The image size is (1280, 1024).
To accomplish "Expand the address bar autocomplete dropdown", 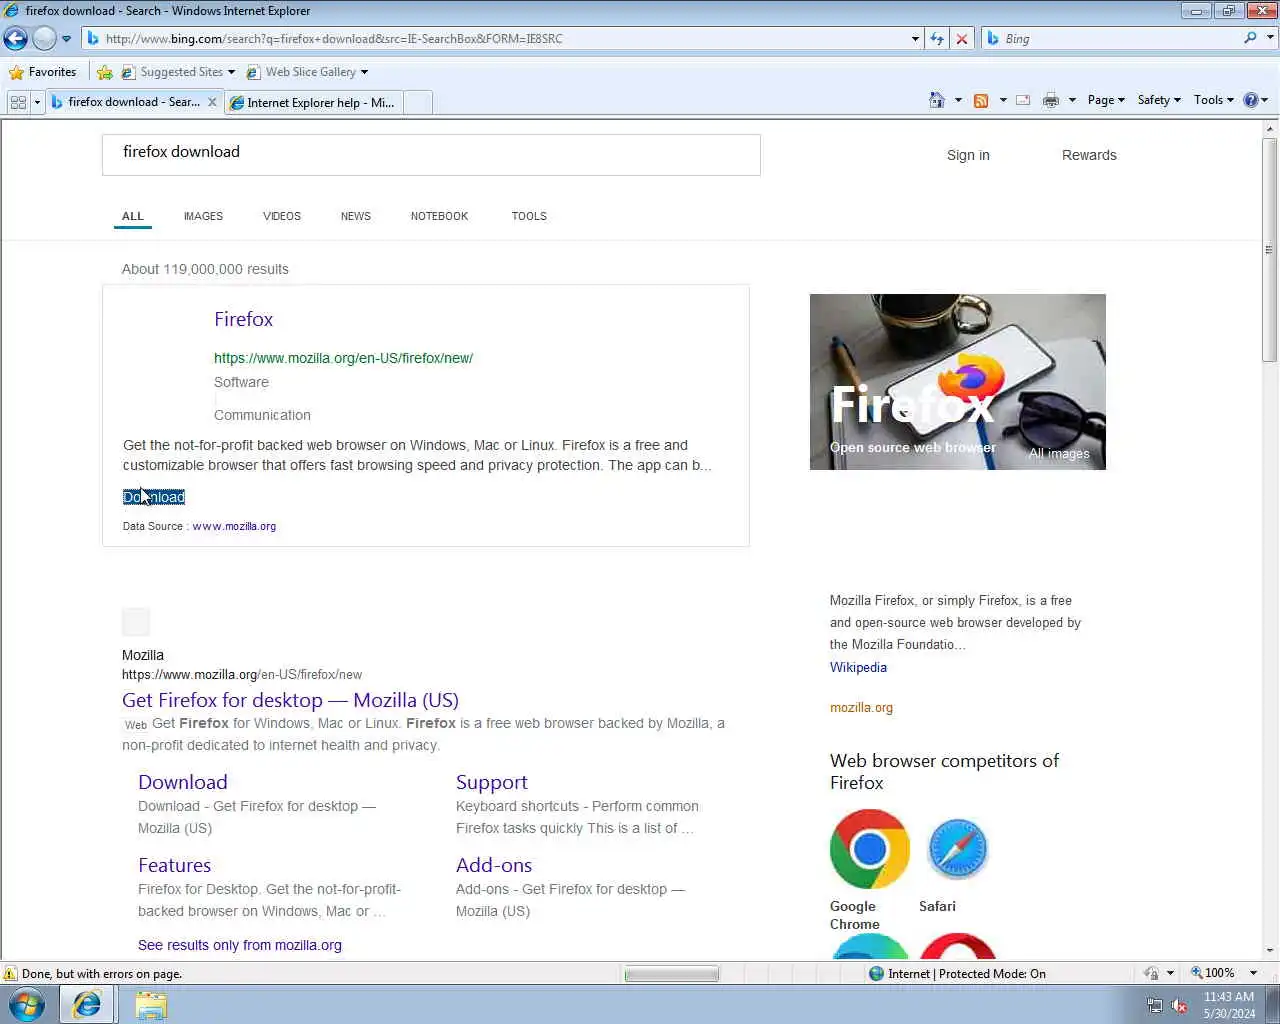I will click(x=915, y=39).
